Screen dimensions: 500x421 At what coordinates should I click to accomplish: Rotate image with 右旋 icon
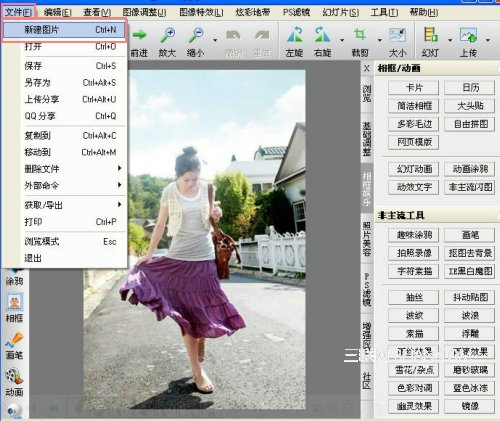(x=322, y=34)
